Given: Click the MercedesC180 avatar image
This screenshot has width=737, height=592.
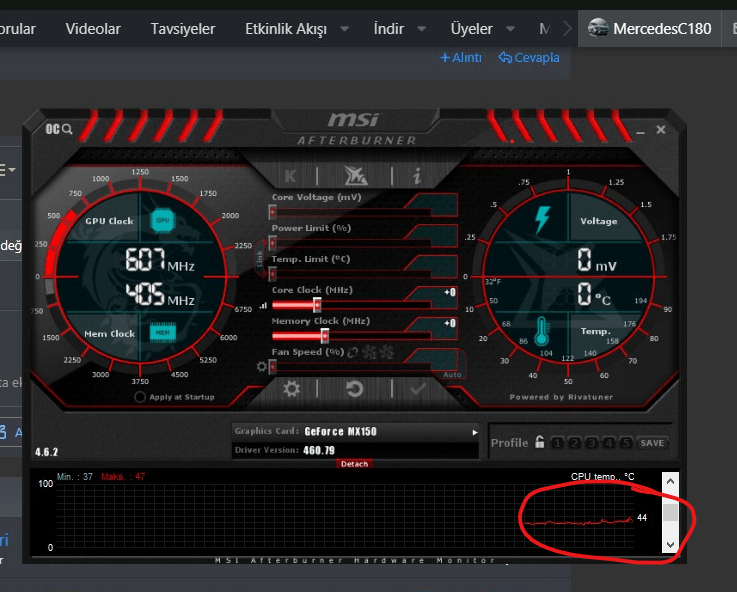Looking at the screenshot, I should click(x=598, y=28).
